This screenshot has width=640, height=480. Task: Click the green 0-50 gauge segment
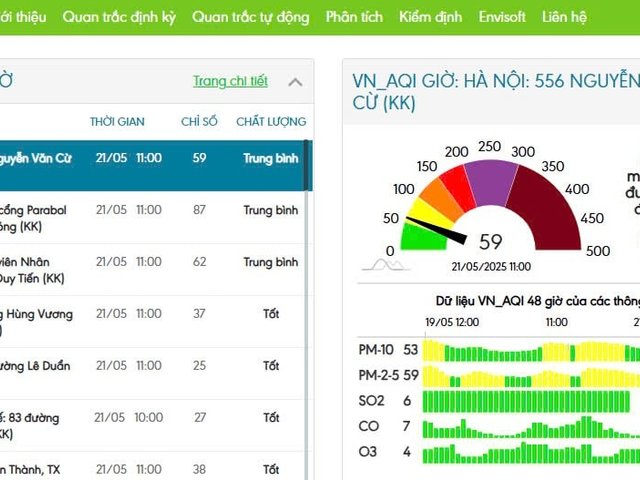[x=420, y=238]
